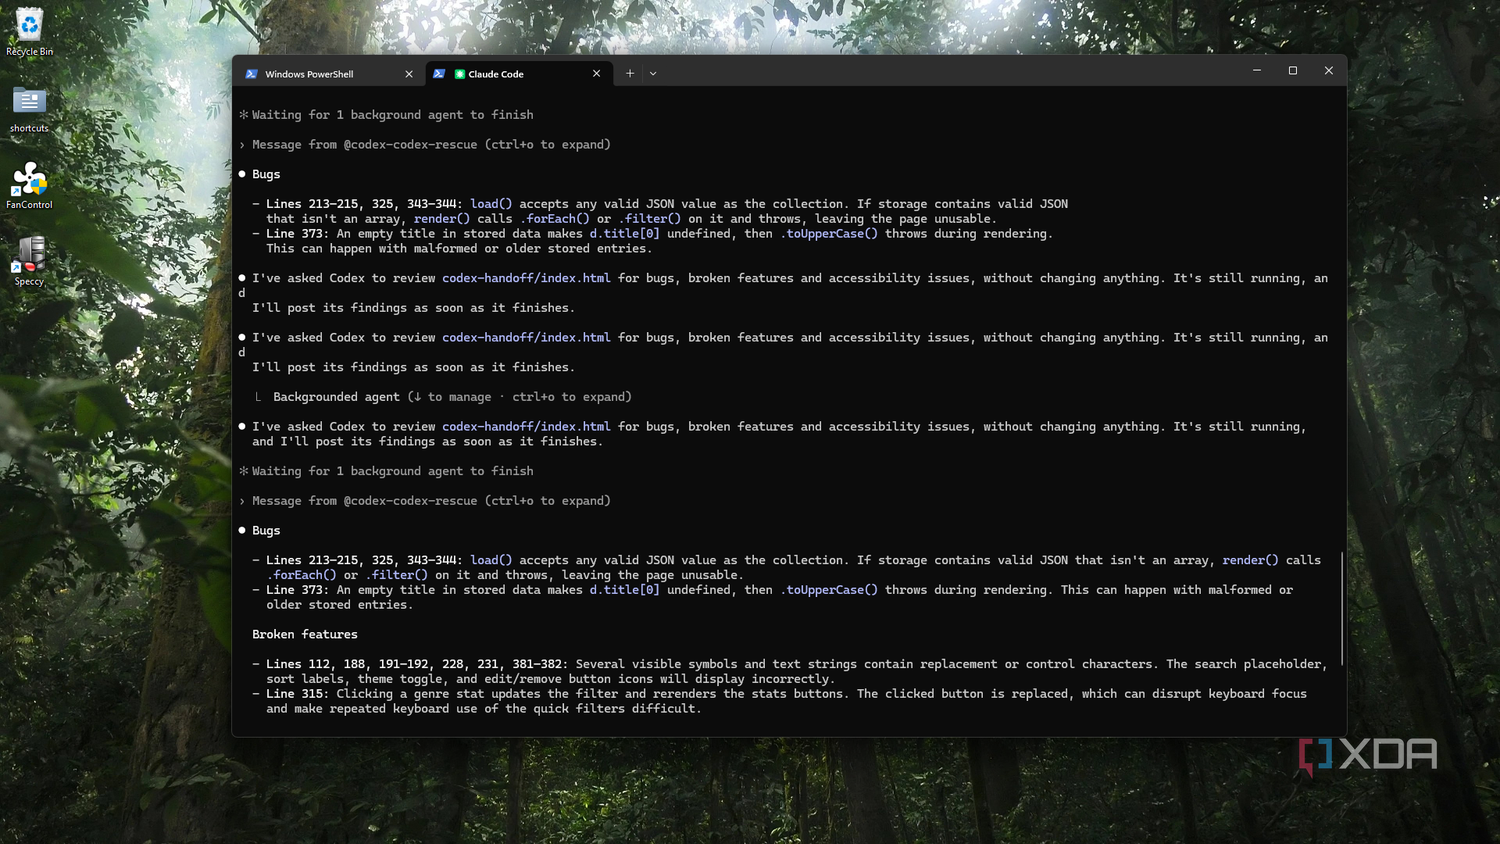Expand the Backgrounded agent line
The height and width of the screenshot is (844, 1500).
click(443, 397)
